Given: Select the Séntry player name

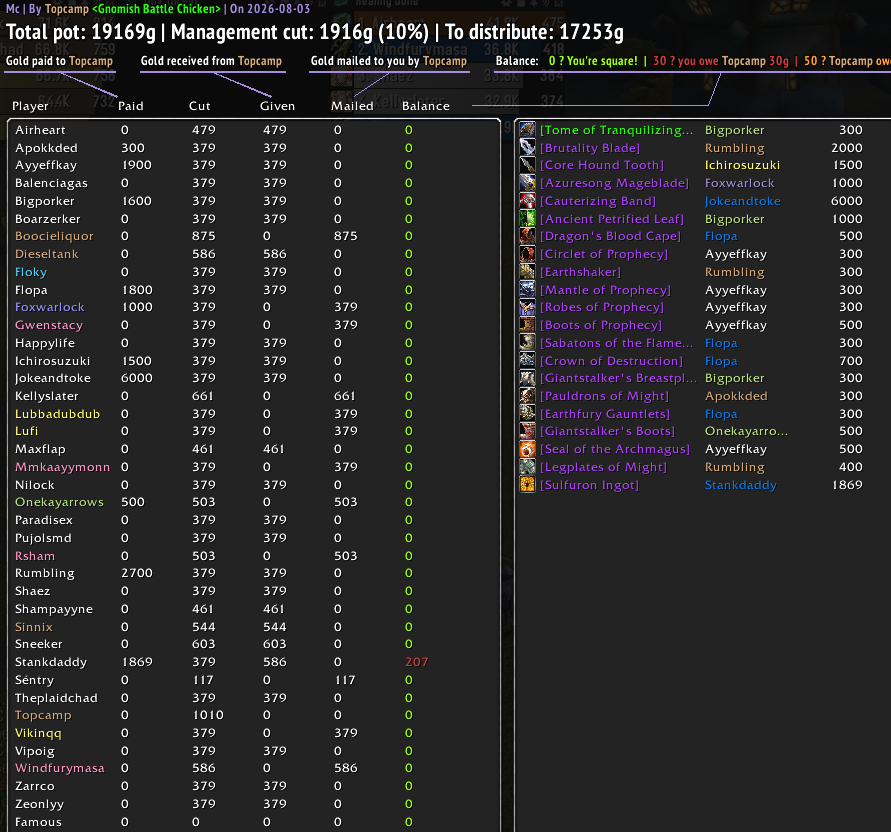Looking at the screenshot, I should [x=34, y=680].
